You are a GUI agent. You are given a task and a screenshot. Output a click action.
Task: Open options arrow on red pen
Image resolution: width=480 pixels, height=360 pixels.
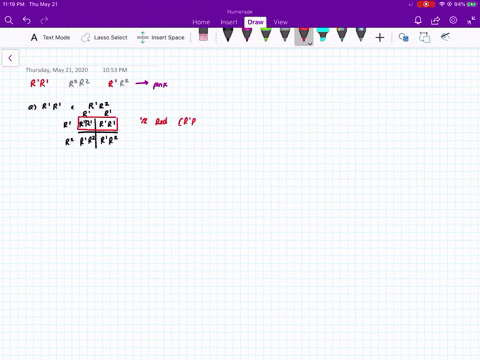pyautogui.click(x=310, y=43)
